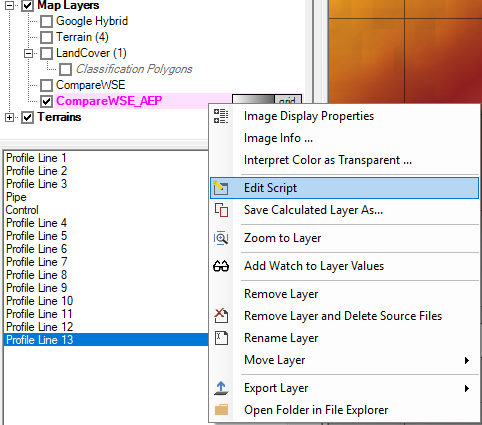
Task: Open the Move Layer submenu arrow
Action: pos(467,360)
